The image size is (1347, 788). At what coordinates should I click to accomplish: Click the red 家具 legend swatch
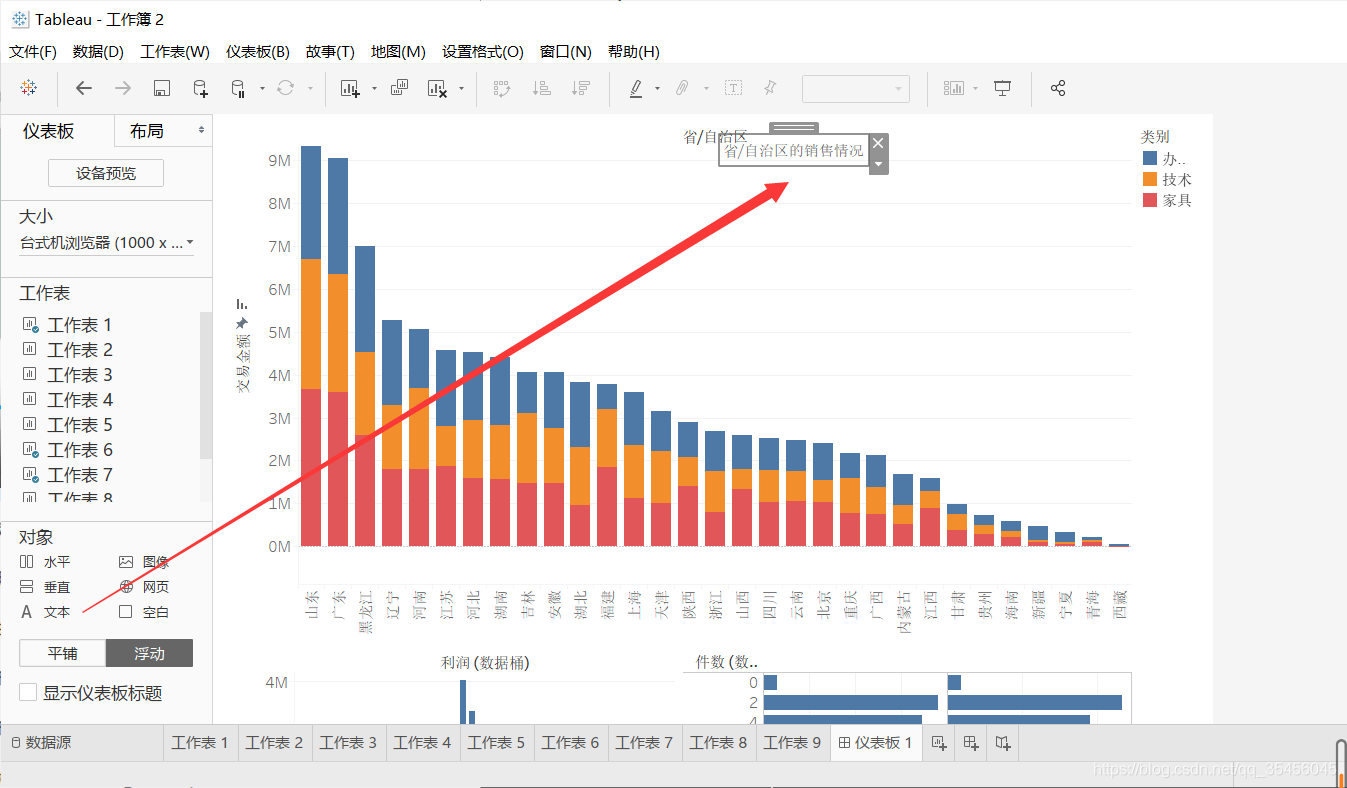click(x=1149, y=200)
